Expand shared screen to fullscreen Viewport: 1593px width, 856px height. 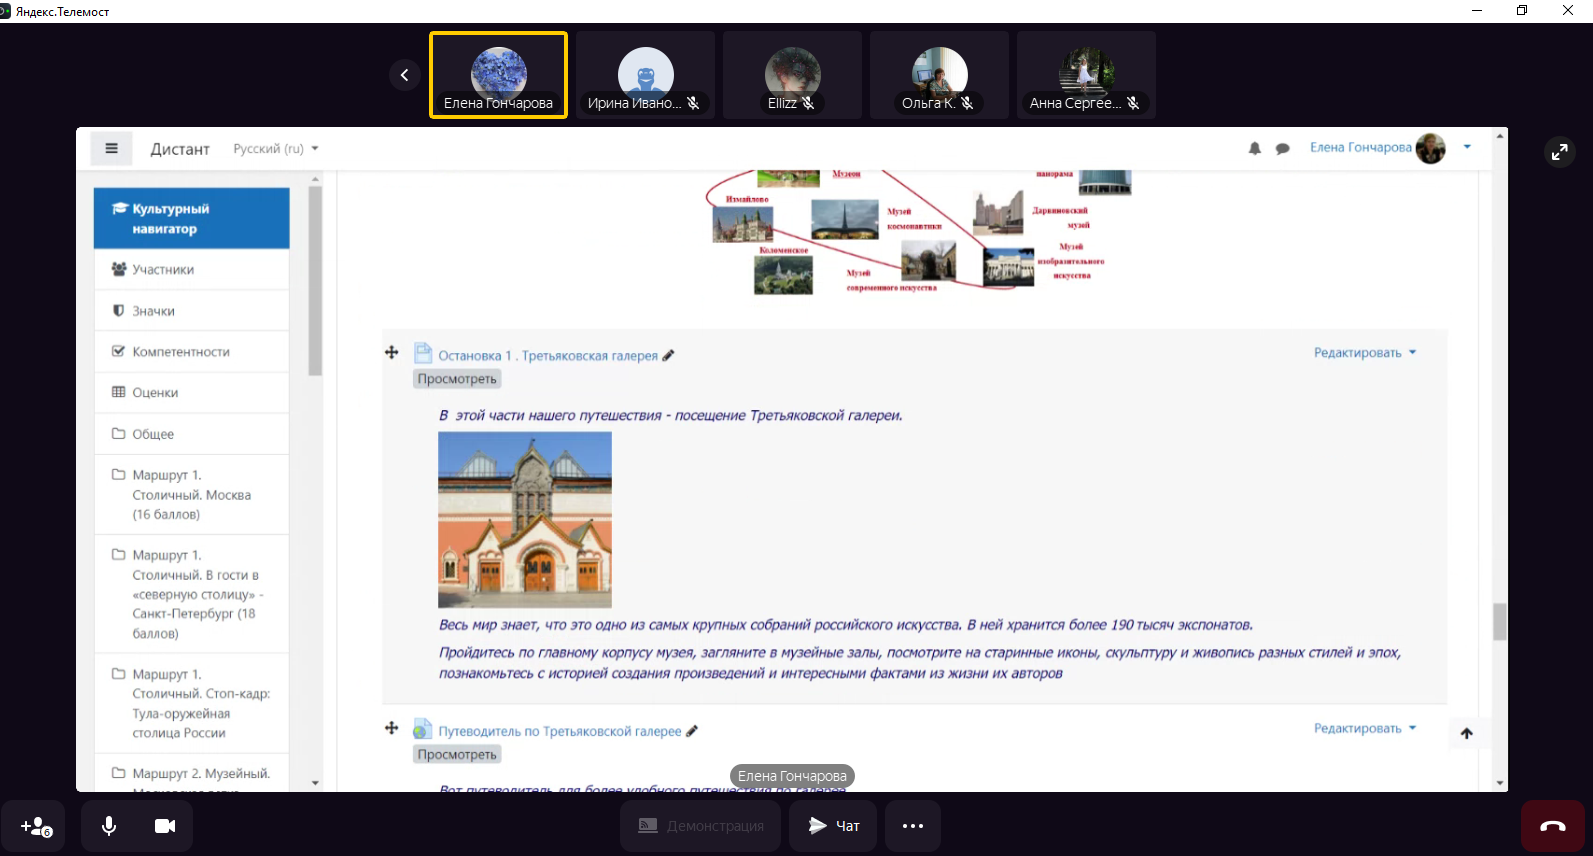click(1559, 152)
